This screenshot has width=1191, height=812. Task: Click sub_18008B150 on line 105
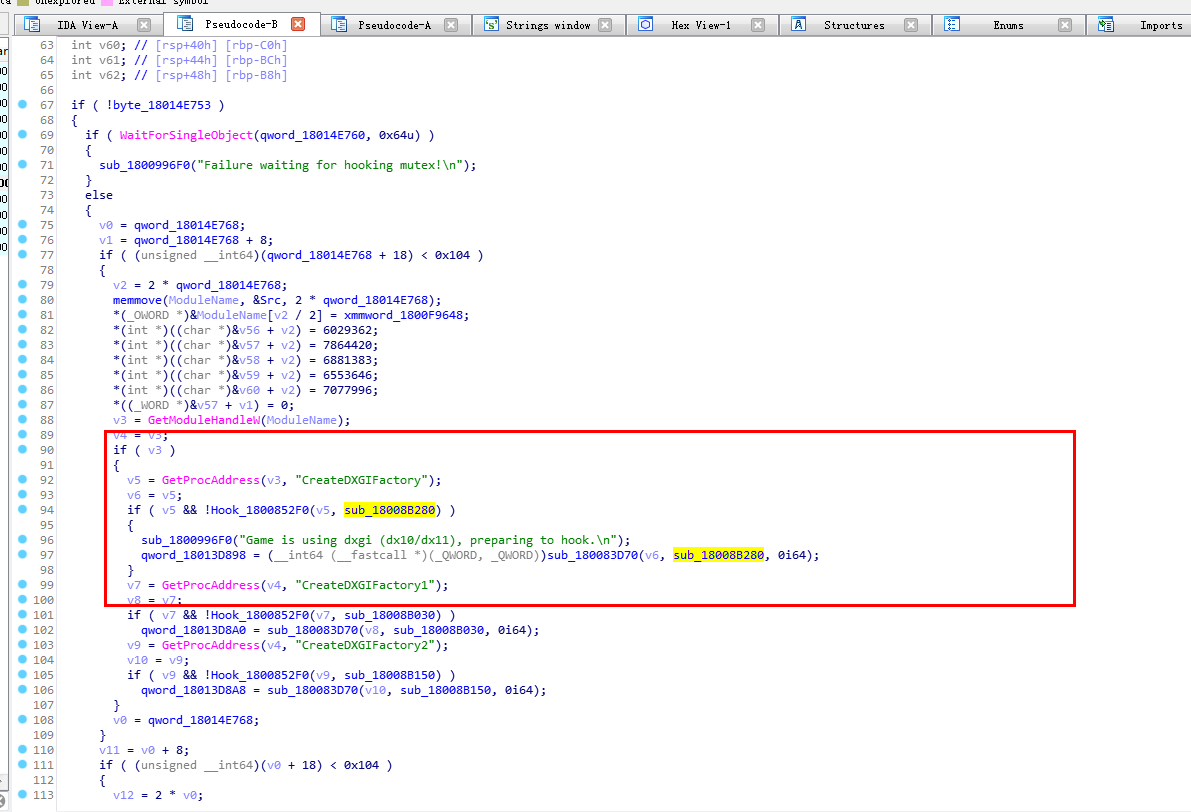(390, 675)
